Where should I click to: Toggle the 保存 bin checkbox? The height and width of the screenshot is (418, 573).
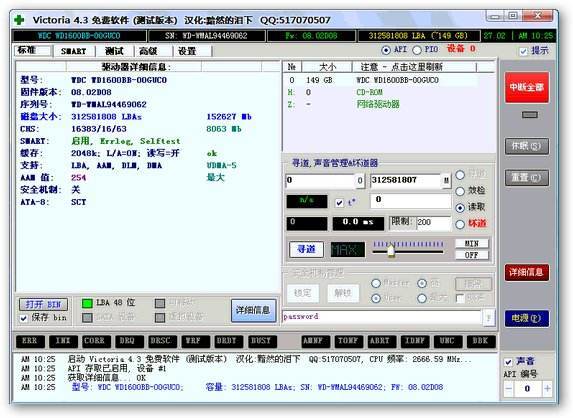[24, 318]
